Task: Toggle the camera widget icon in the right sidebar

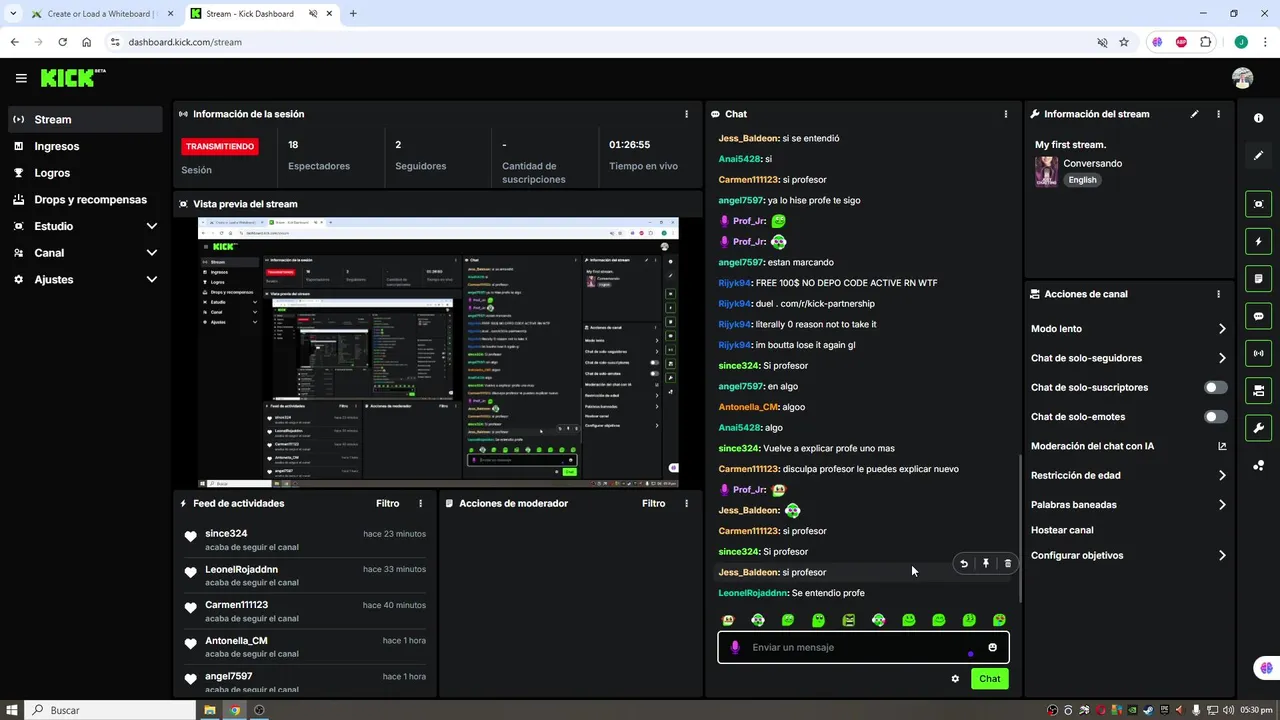Action: click(x=1258, y=390)
